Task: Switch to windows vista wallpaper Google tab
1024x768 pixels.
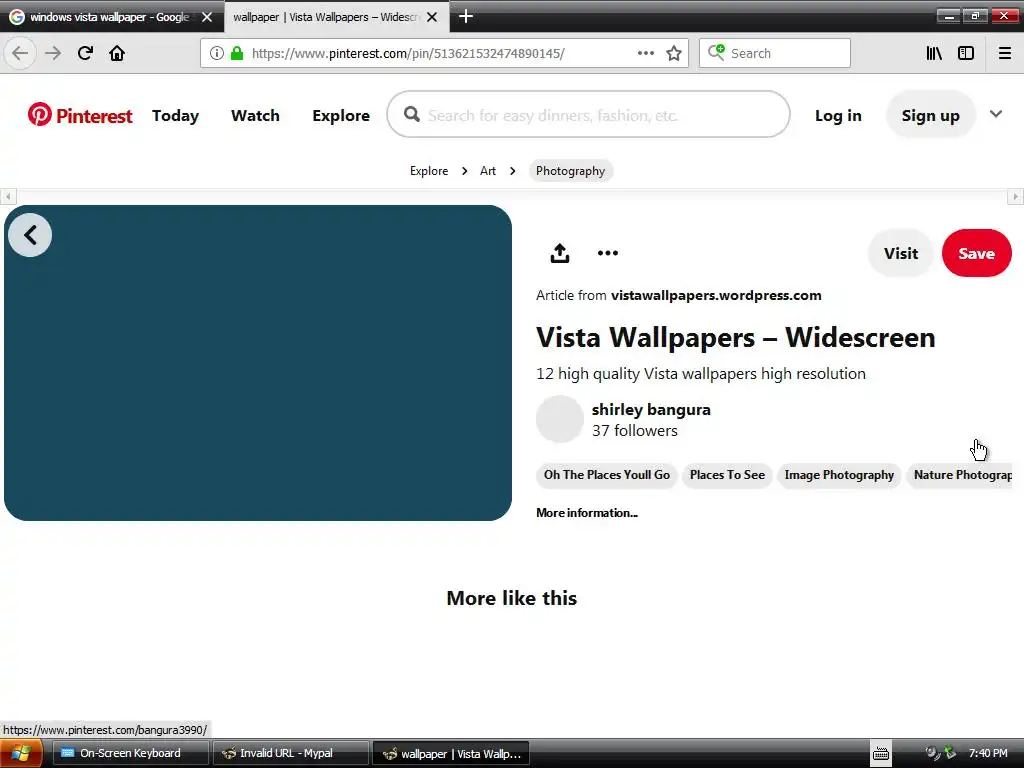Action: pyautogui.click(x=111, y=17)
